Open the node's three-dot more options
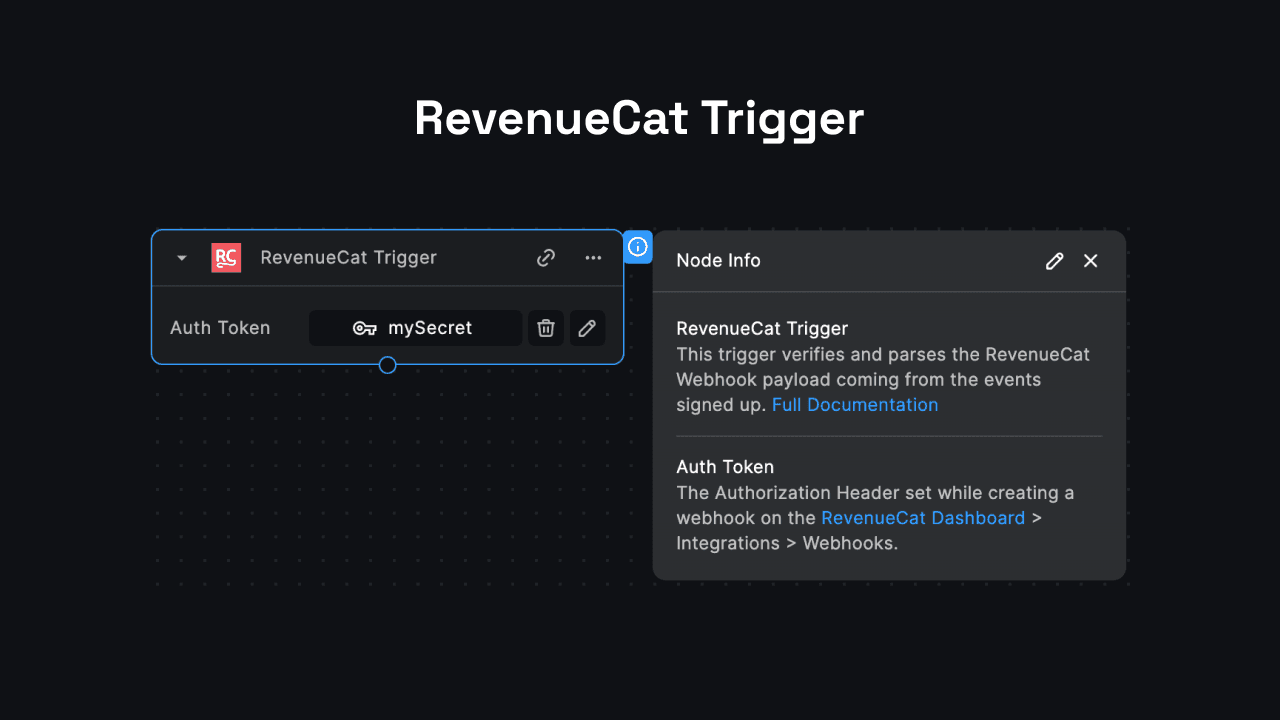The image size is (1280, 720). [593, 258]
